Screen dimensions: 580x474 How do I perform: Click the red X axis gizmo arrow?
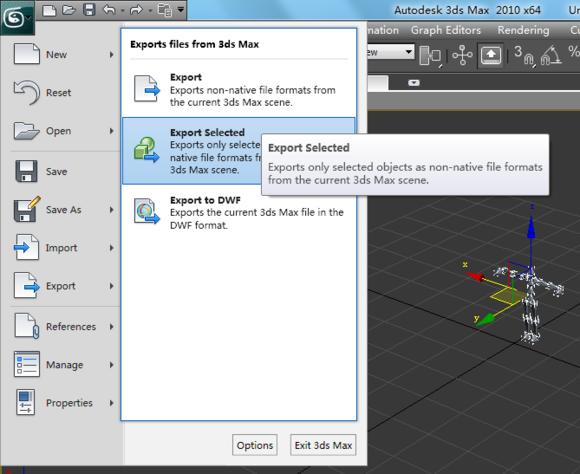tap(475, 276)
